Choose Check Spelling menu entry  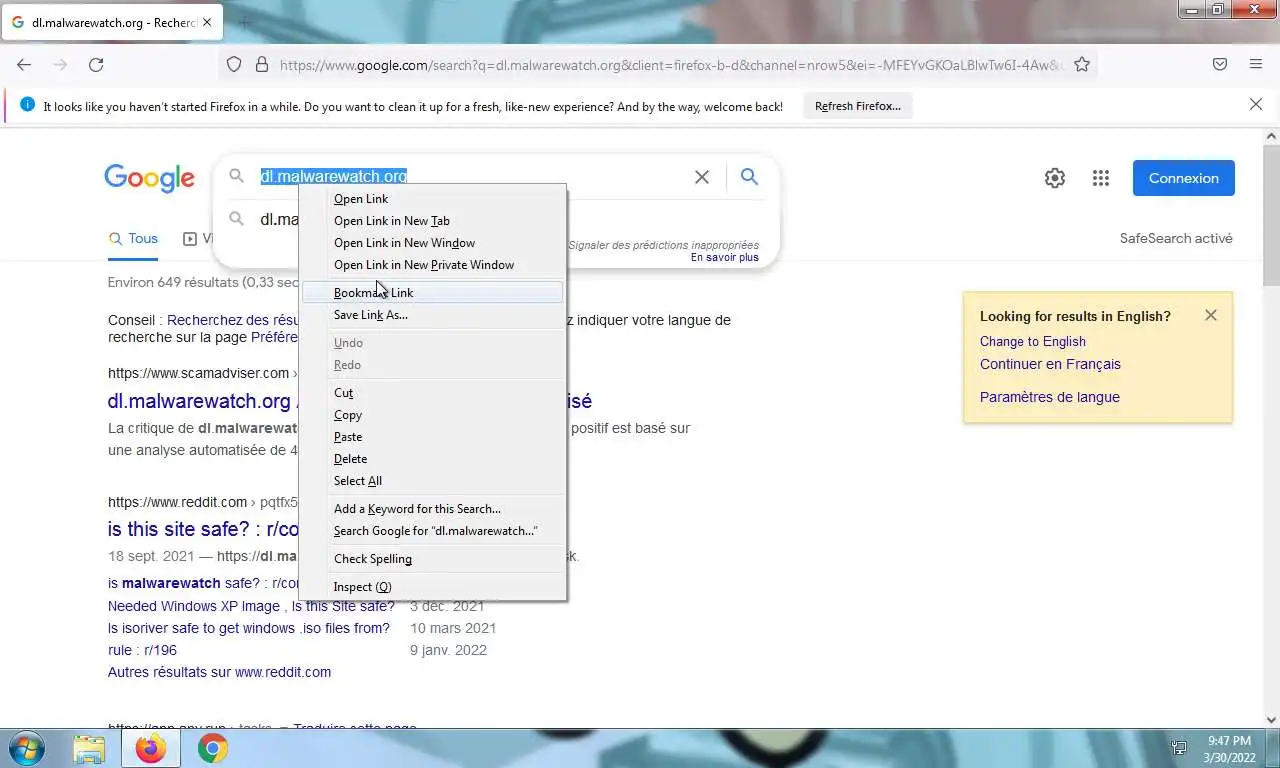pos(433,559)
